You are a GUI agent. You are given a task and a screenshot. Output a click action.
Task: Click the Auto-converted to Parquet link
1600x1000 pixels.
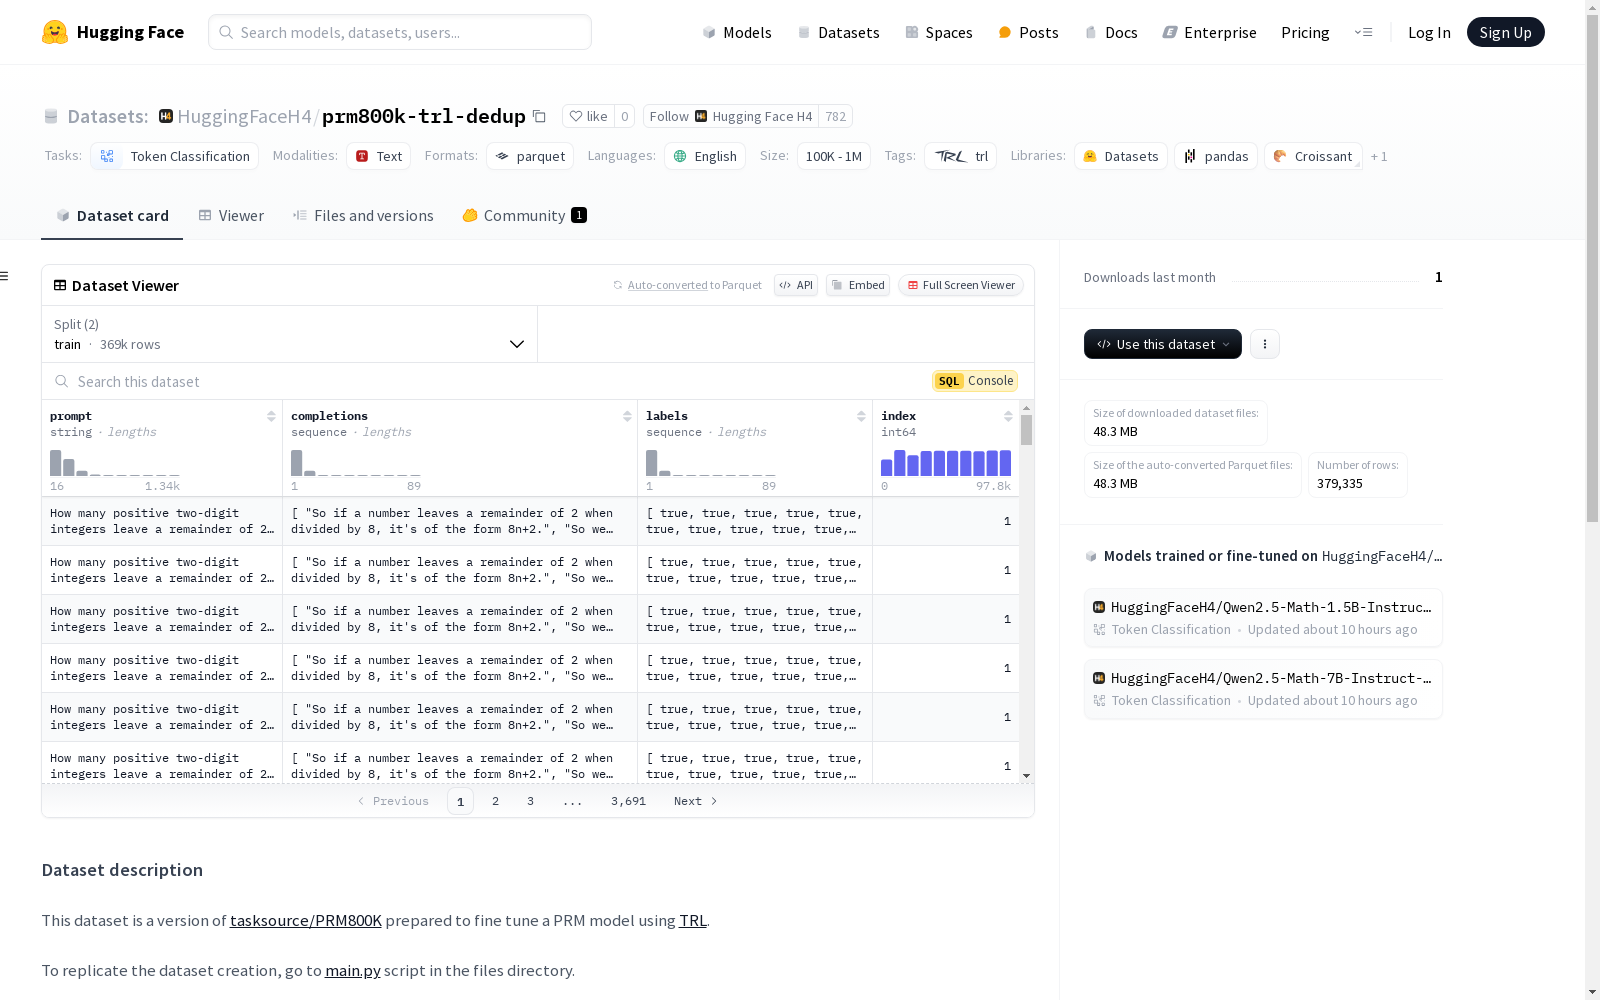coord(687,285)
